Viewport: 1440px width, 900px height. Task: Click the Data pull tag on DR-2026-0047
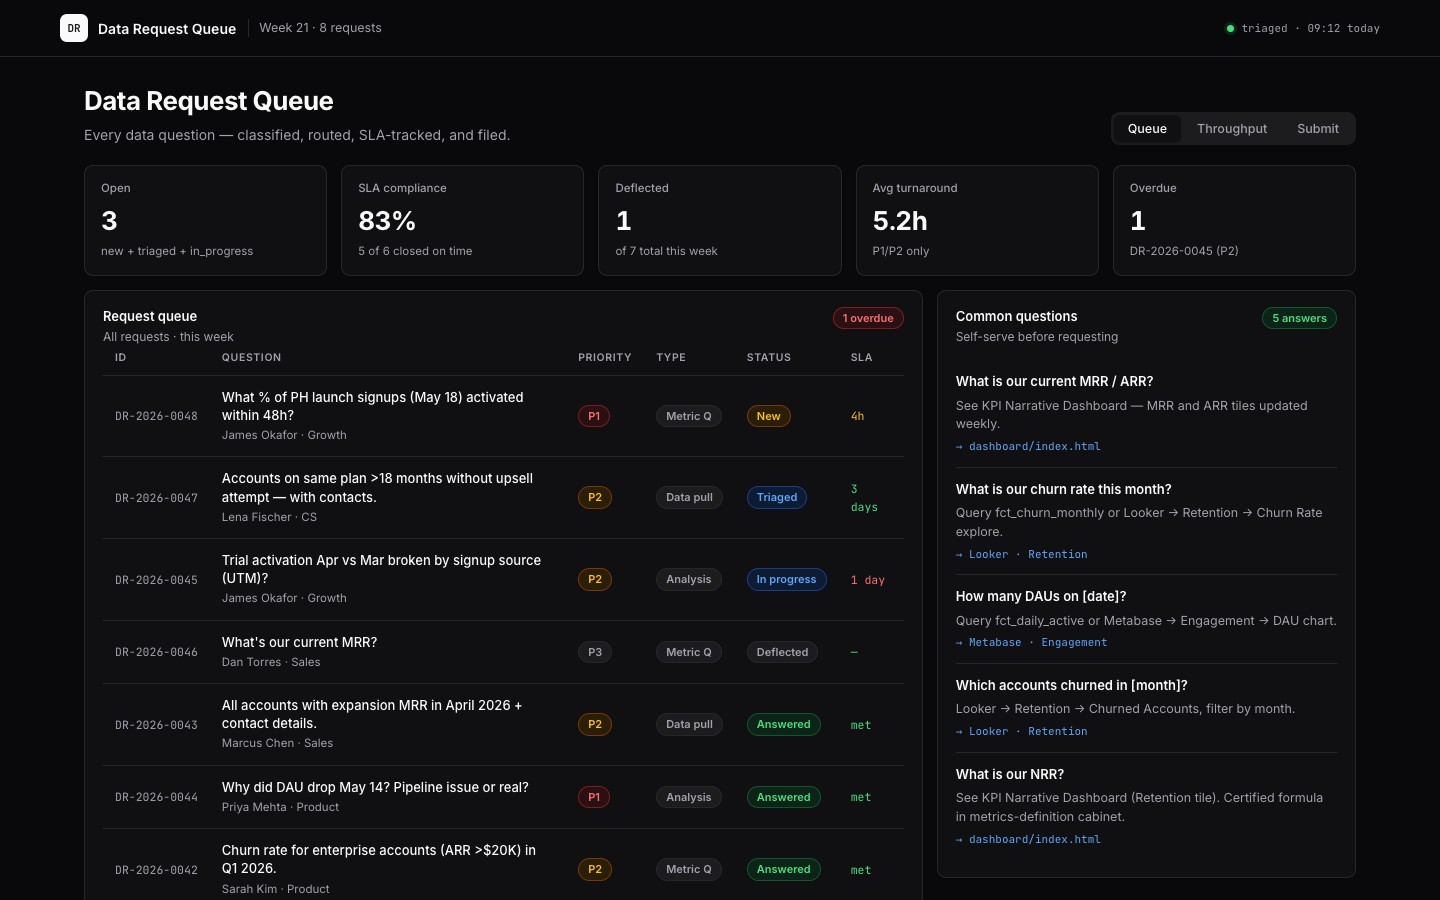point(689,497)
